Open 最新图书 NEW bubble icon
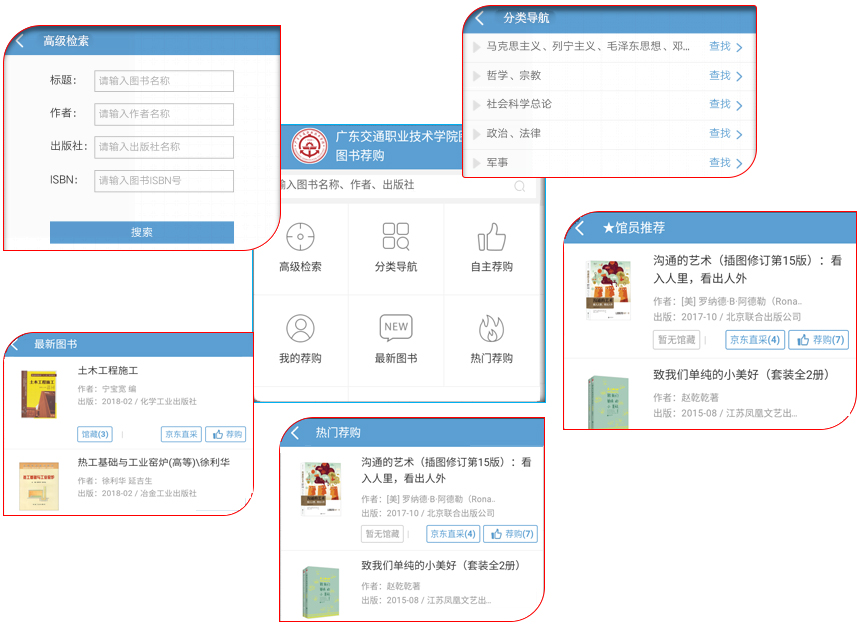 click(x=395, y=328)
